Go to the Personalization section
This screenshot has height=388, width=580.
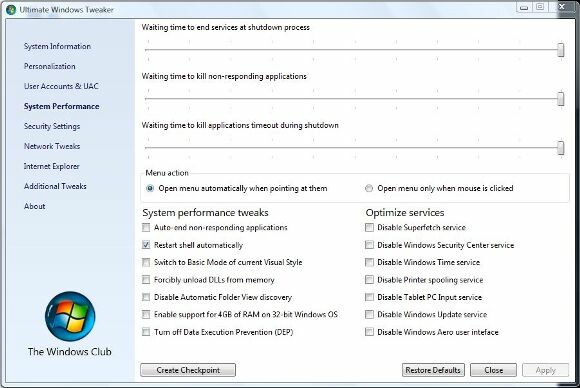(50, 66)
